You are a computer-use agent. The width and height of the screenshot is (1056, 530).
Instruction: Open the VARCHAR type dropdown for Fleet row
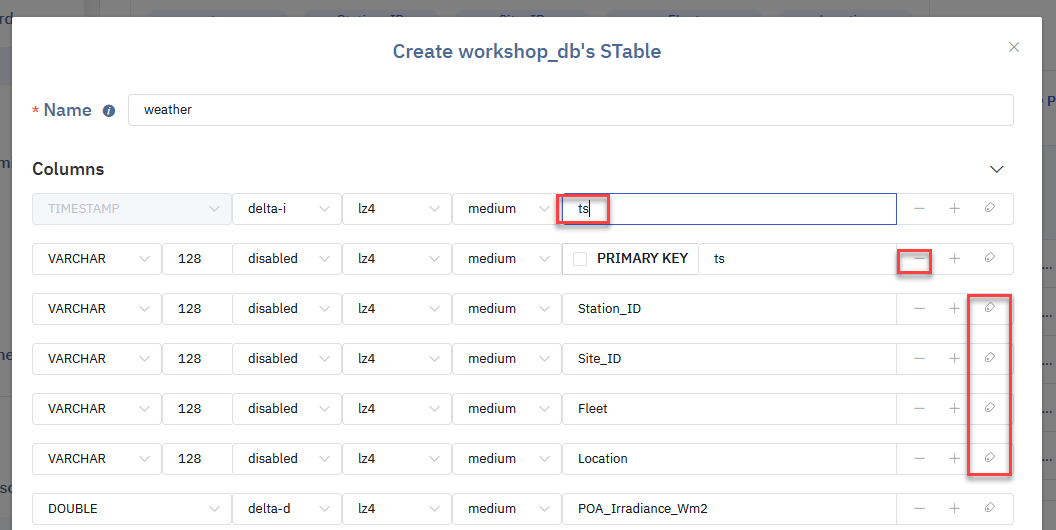point(96,408)
